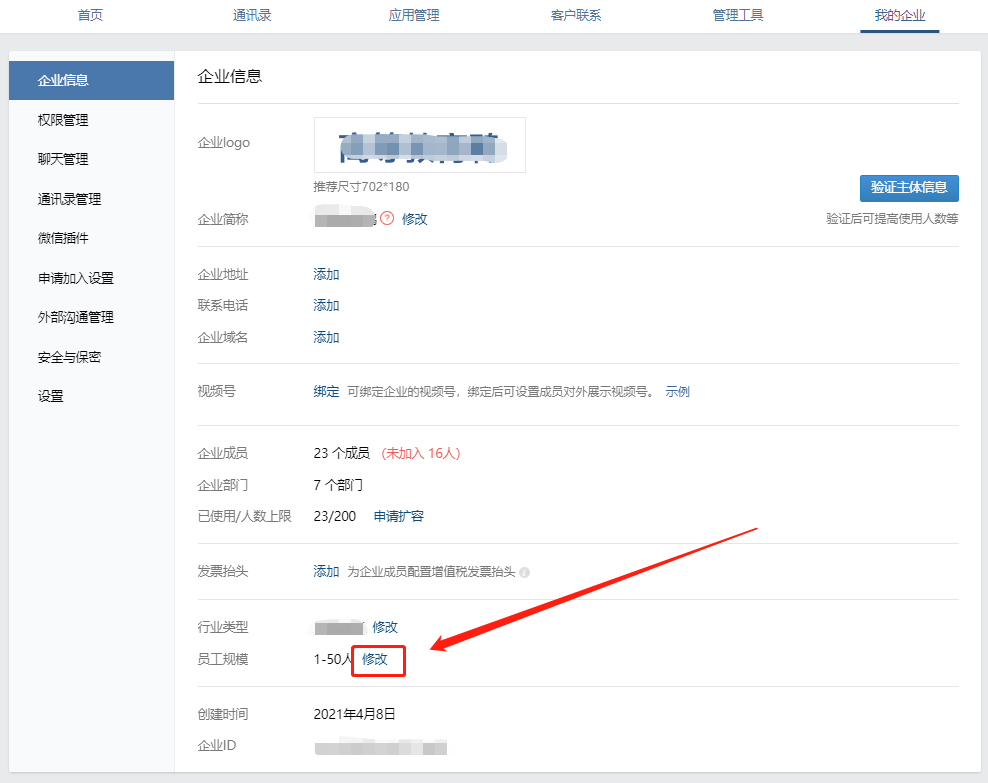Select the 管理工具 tab
This screenshot has width=988, height=783.
[x=737, y=15]
